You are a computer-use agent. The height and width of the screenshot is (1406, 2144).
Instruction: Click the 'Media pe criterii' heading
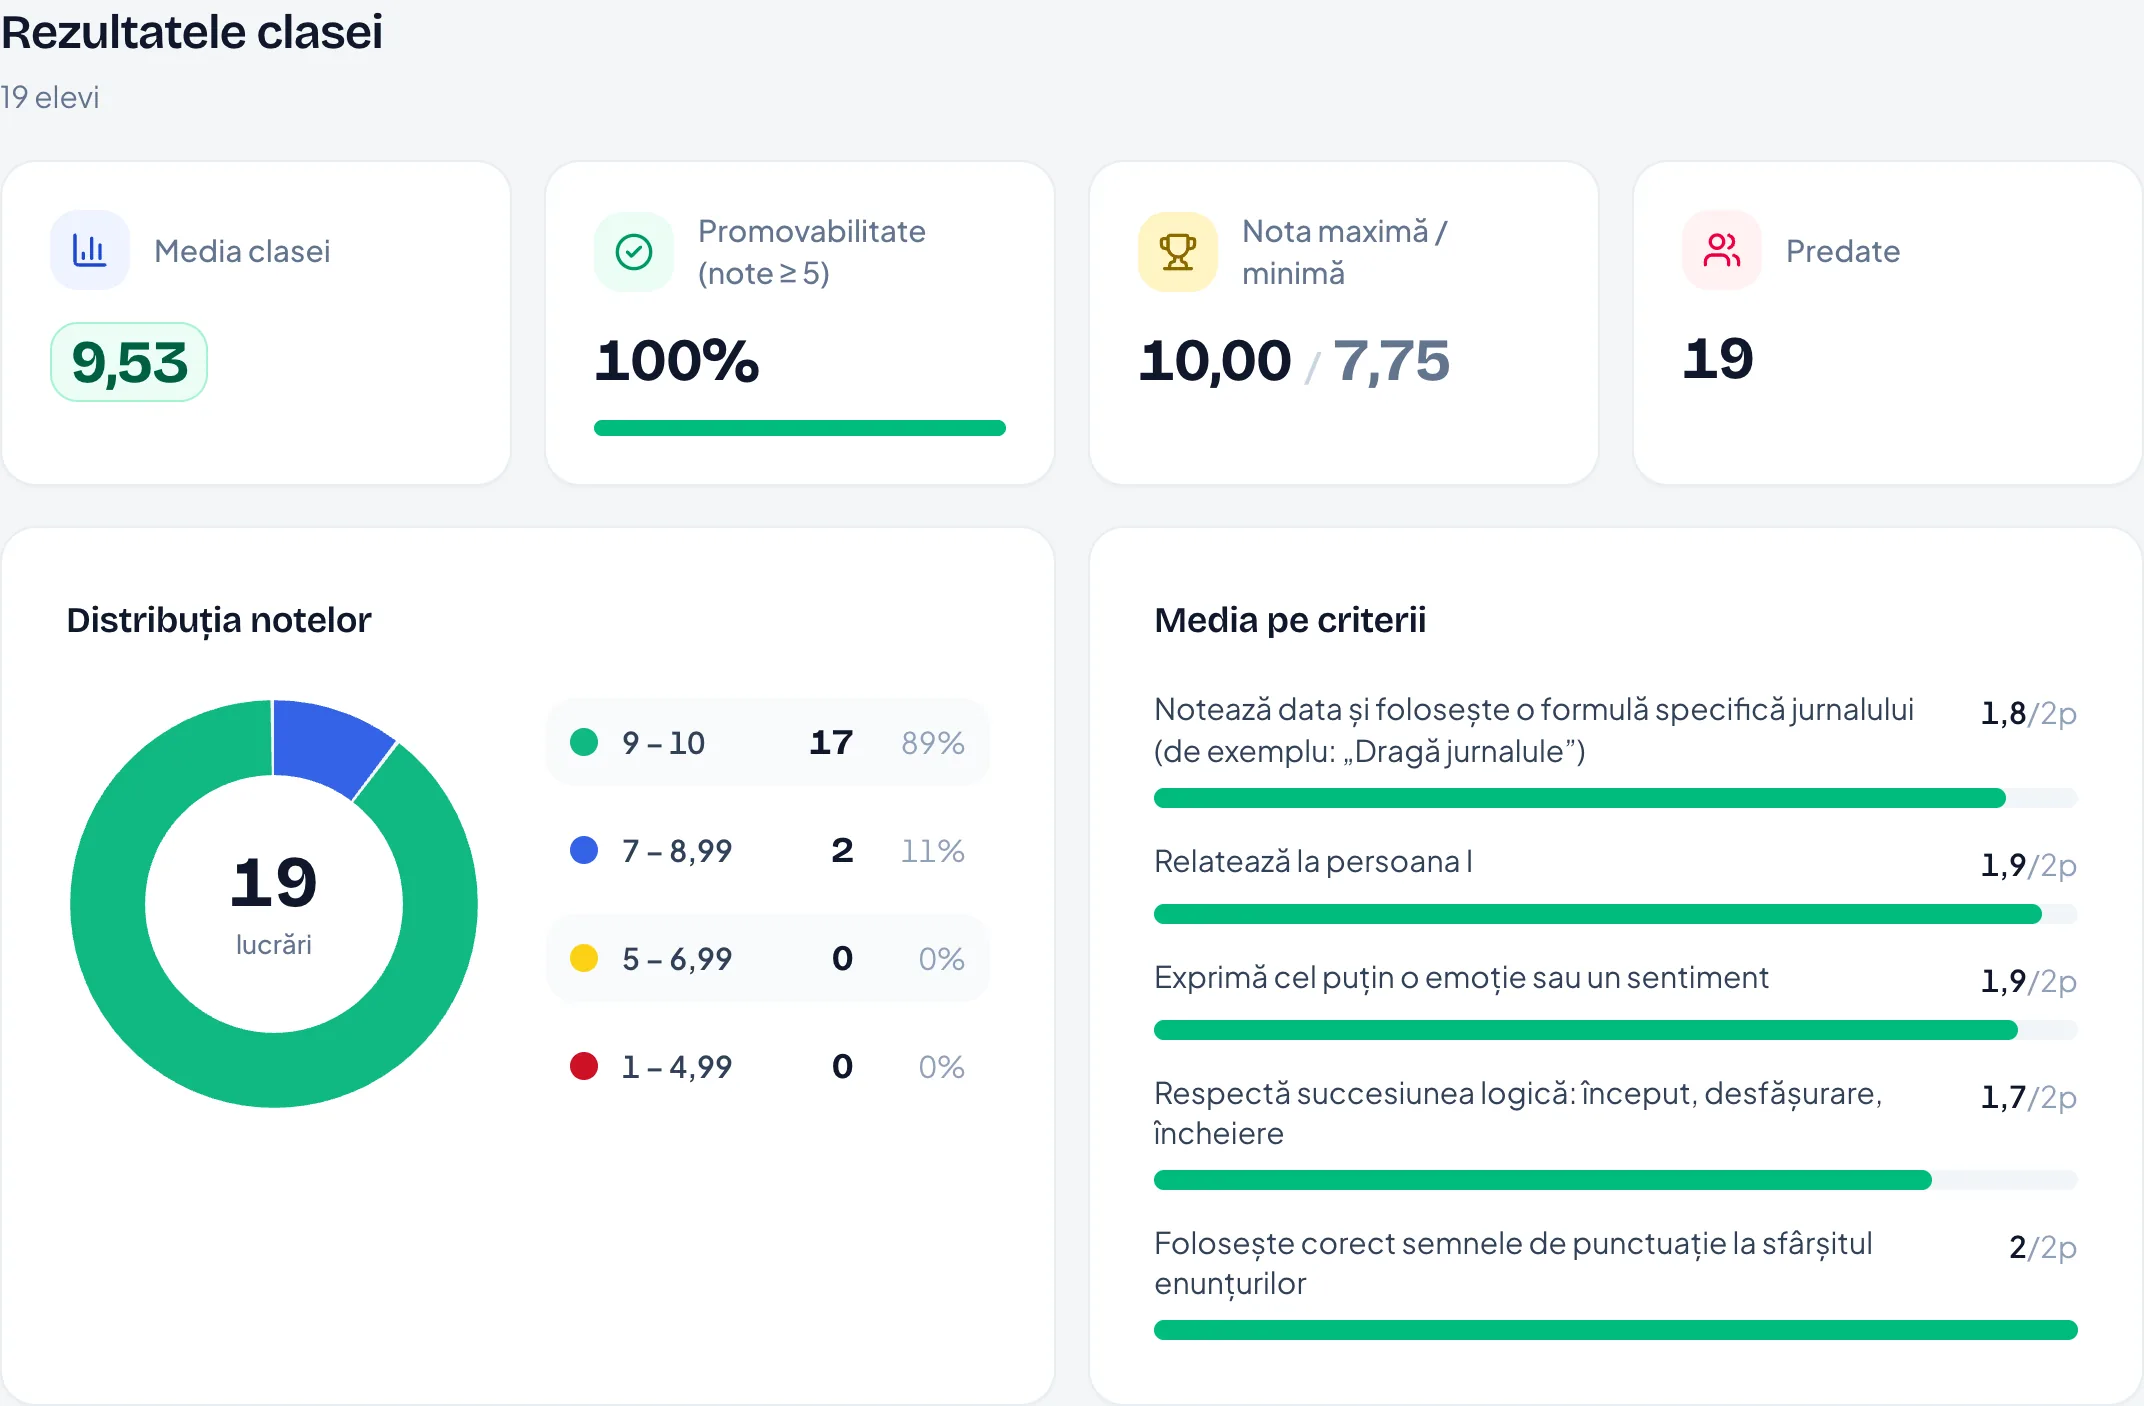(1290, 620)
